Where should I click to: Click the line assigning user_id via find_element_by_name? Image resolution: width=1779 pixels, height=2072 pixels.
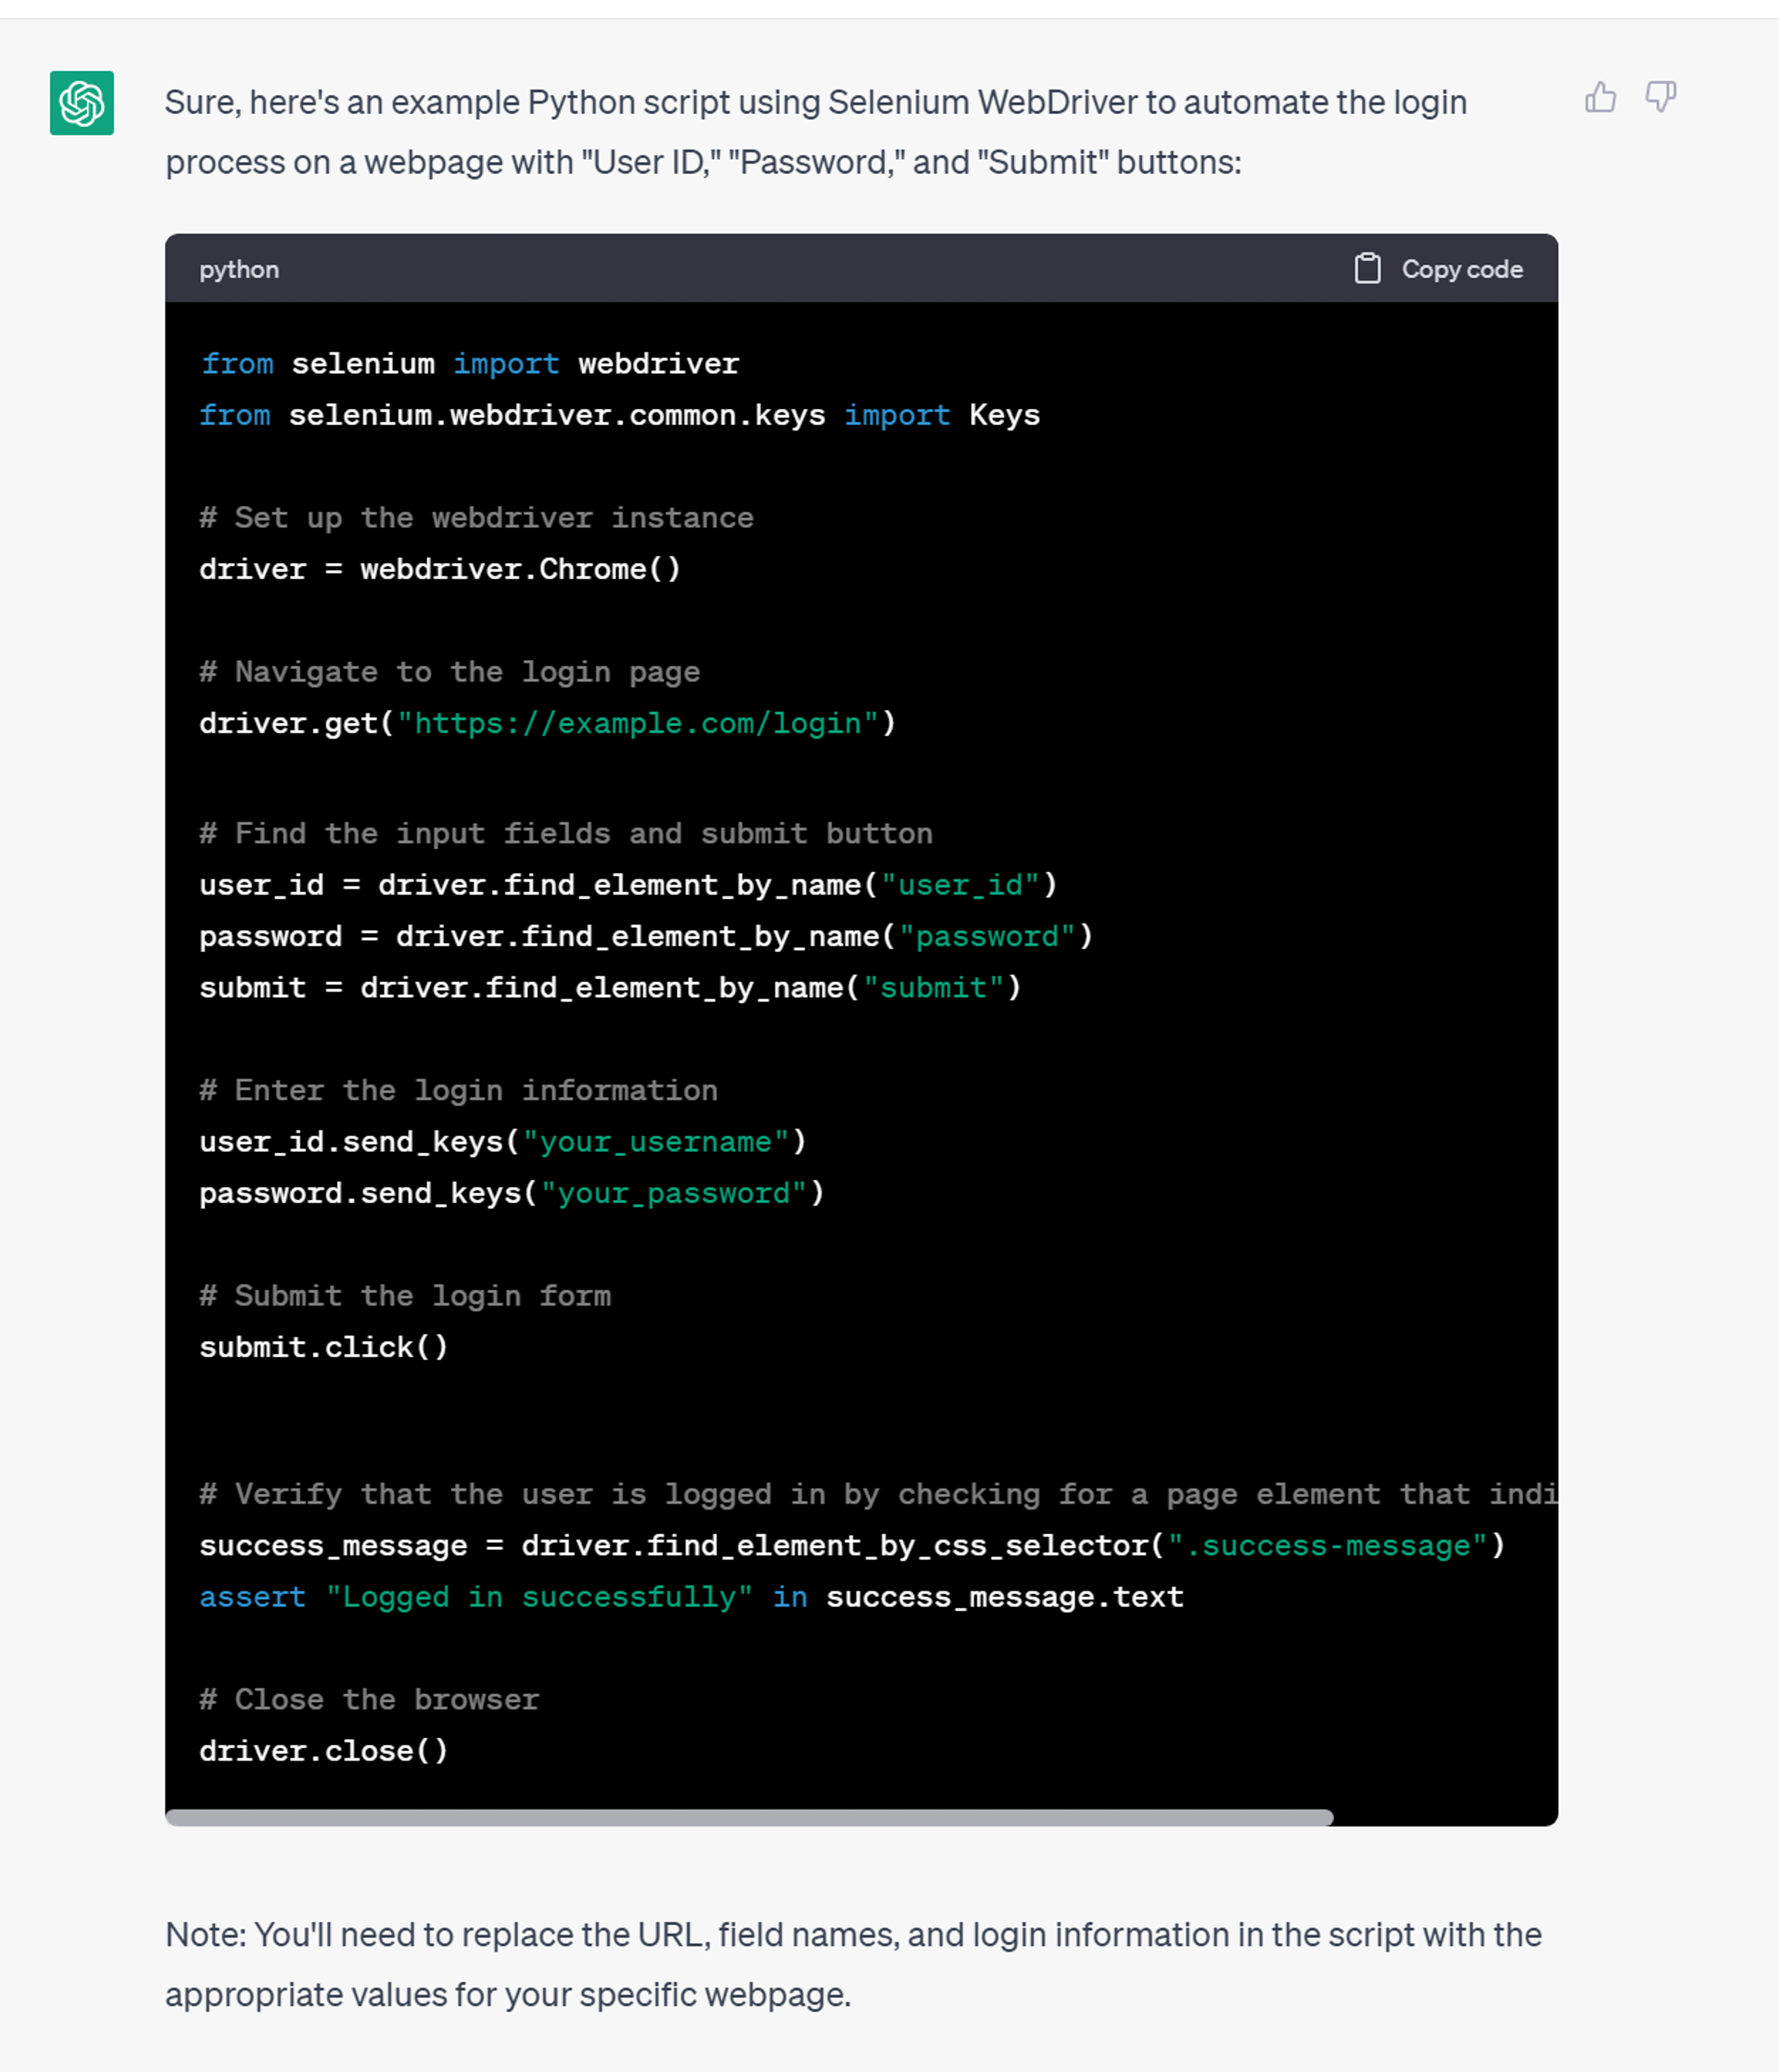pos(628,885)
